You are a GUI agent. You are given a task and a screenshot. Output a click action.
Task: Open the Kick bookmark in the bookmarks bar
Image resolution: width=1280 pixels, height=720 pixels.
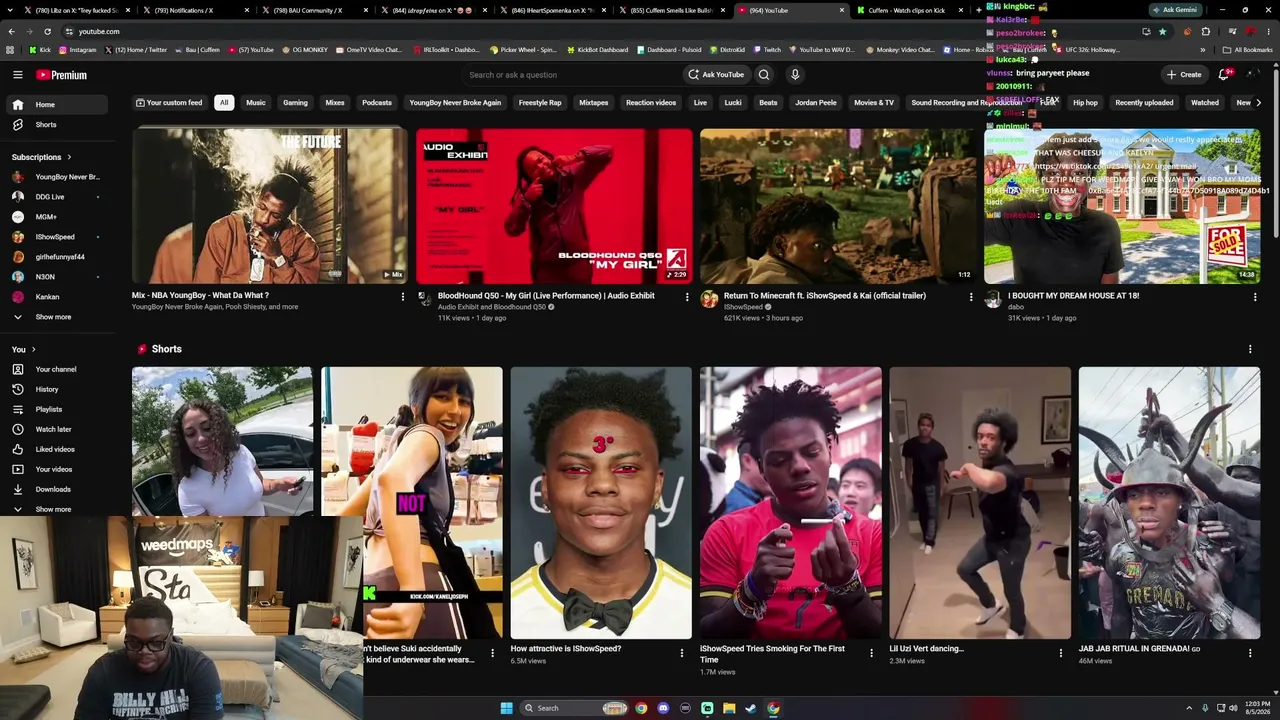click(x=40, y=50)
